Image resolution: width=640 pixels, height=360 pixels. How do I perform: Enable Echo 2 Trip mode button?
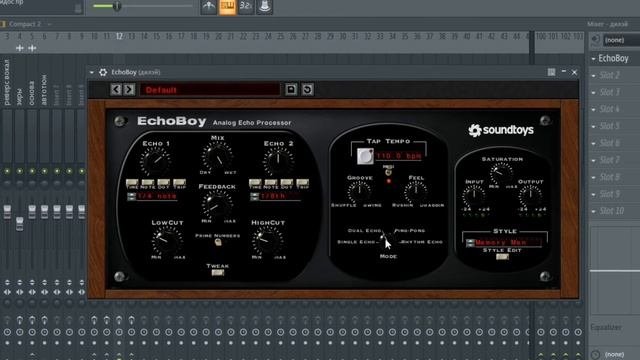pyautogui.click(x=302, y=182)
